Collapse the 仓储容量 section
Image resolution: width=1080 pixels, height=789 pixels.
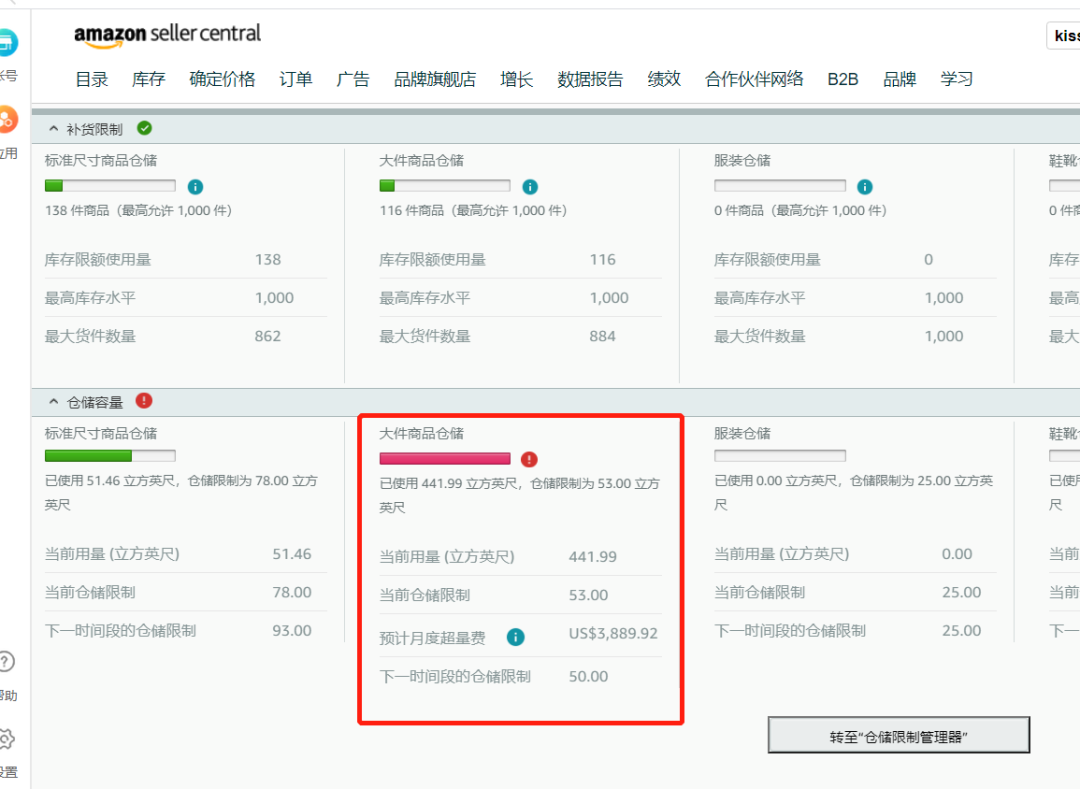(x=55, y=401)
